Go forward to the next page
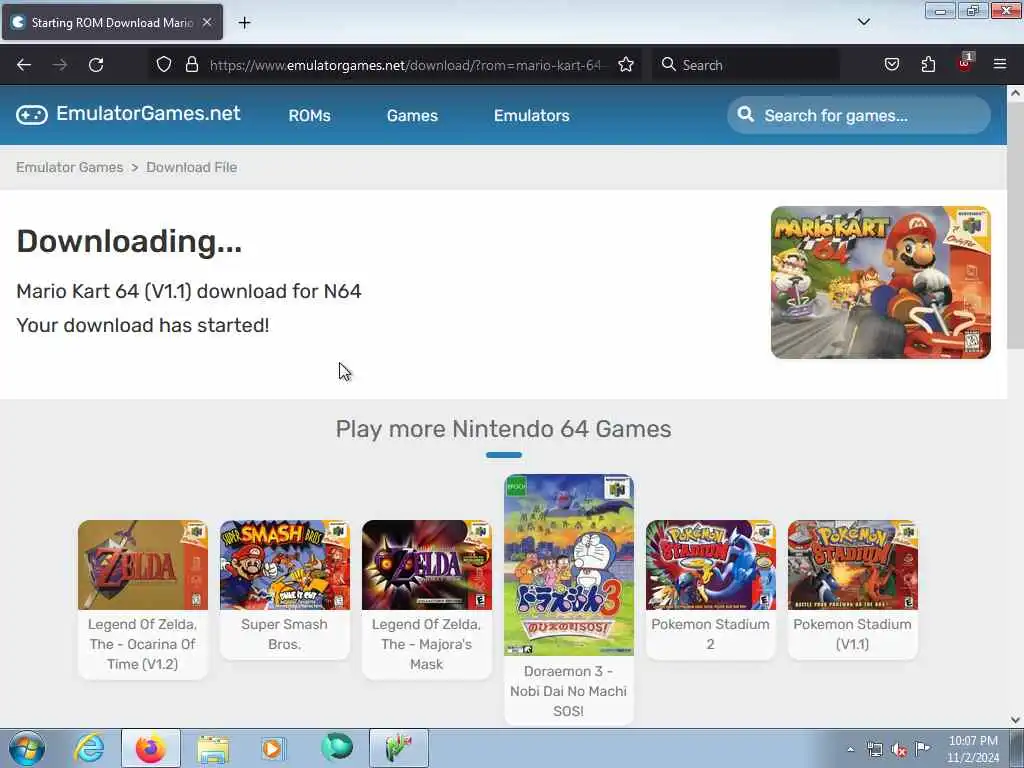This screenshot has width=1024, height=768. (60, 65)
